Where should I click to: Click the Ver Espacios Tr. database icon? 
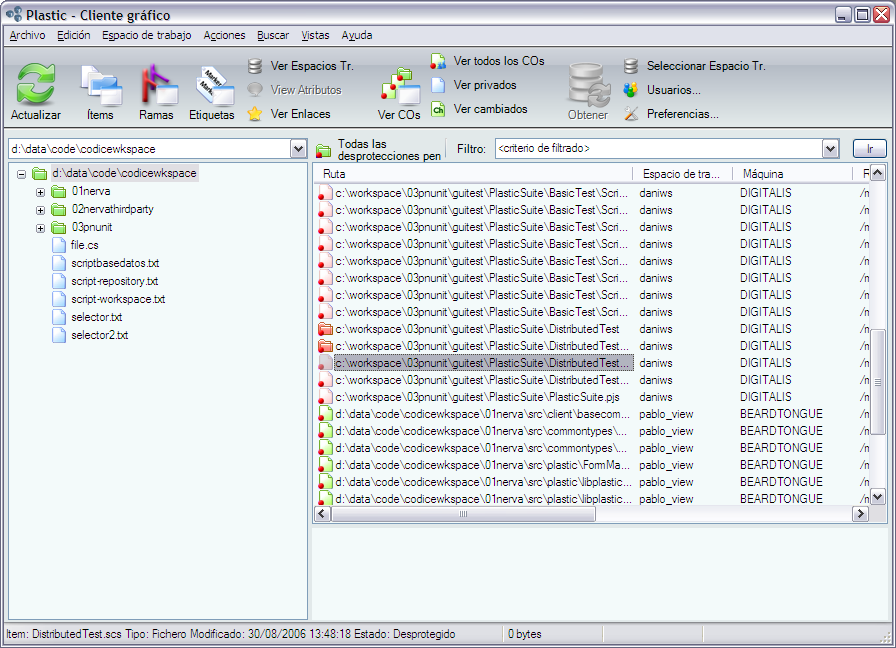click(255, 66)
